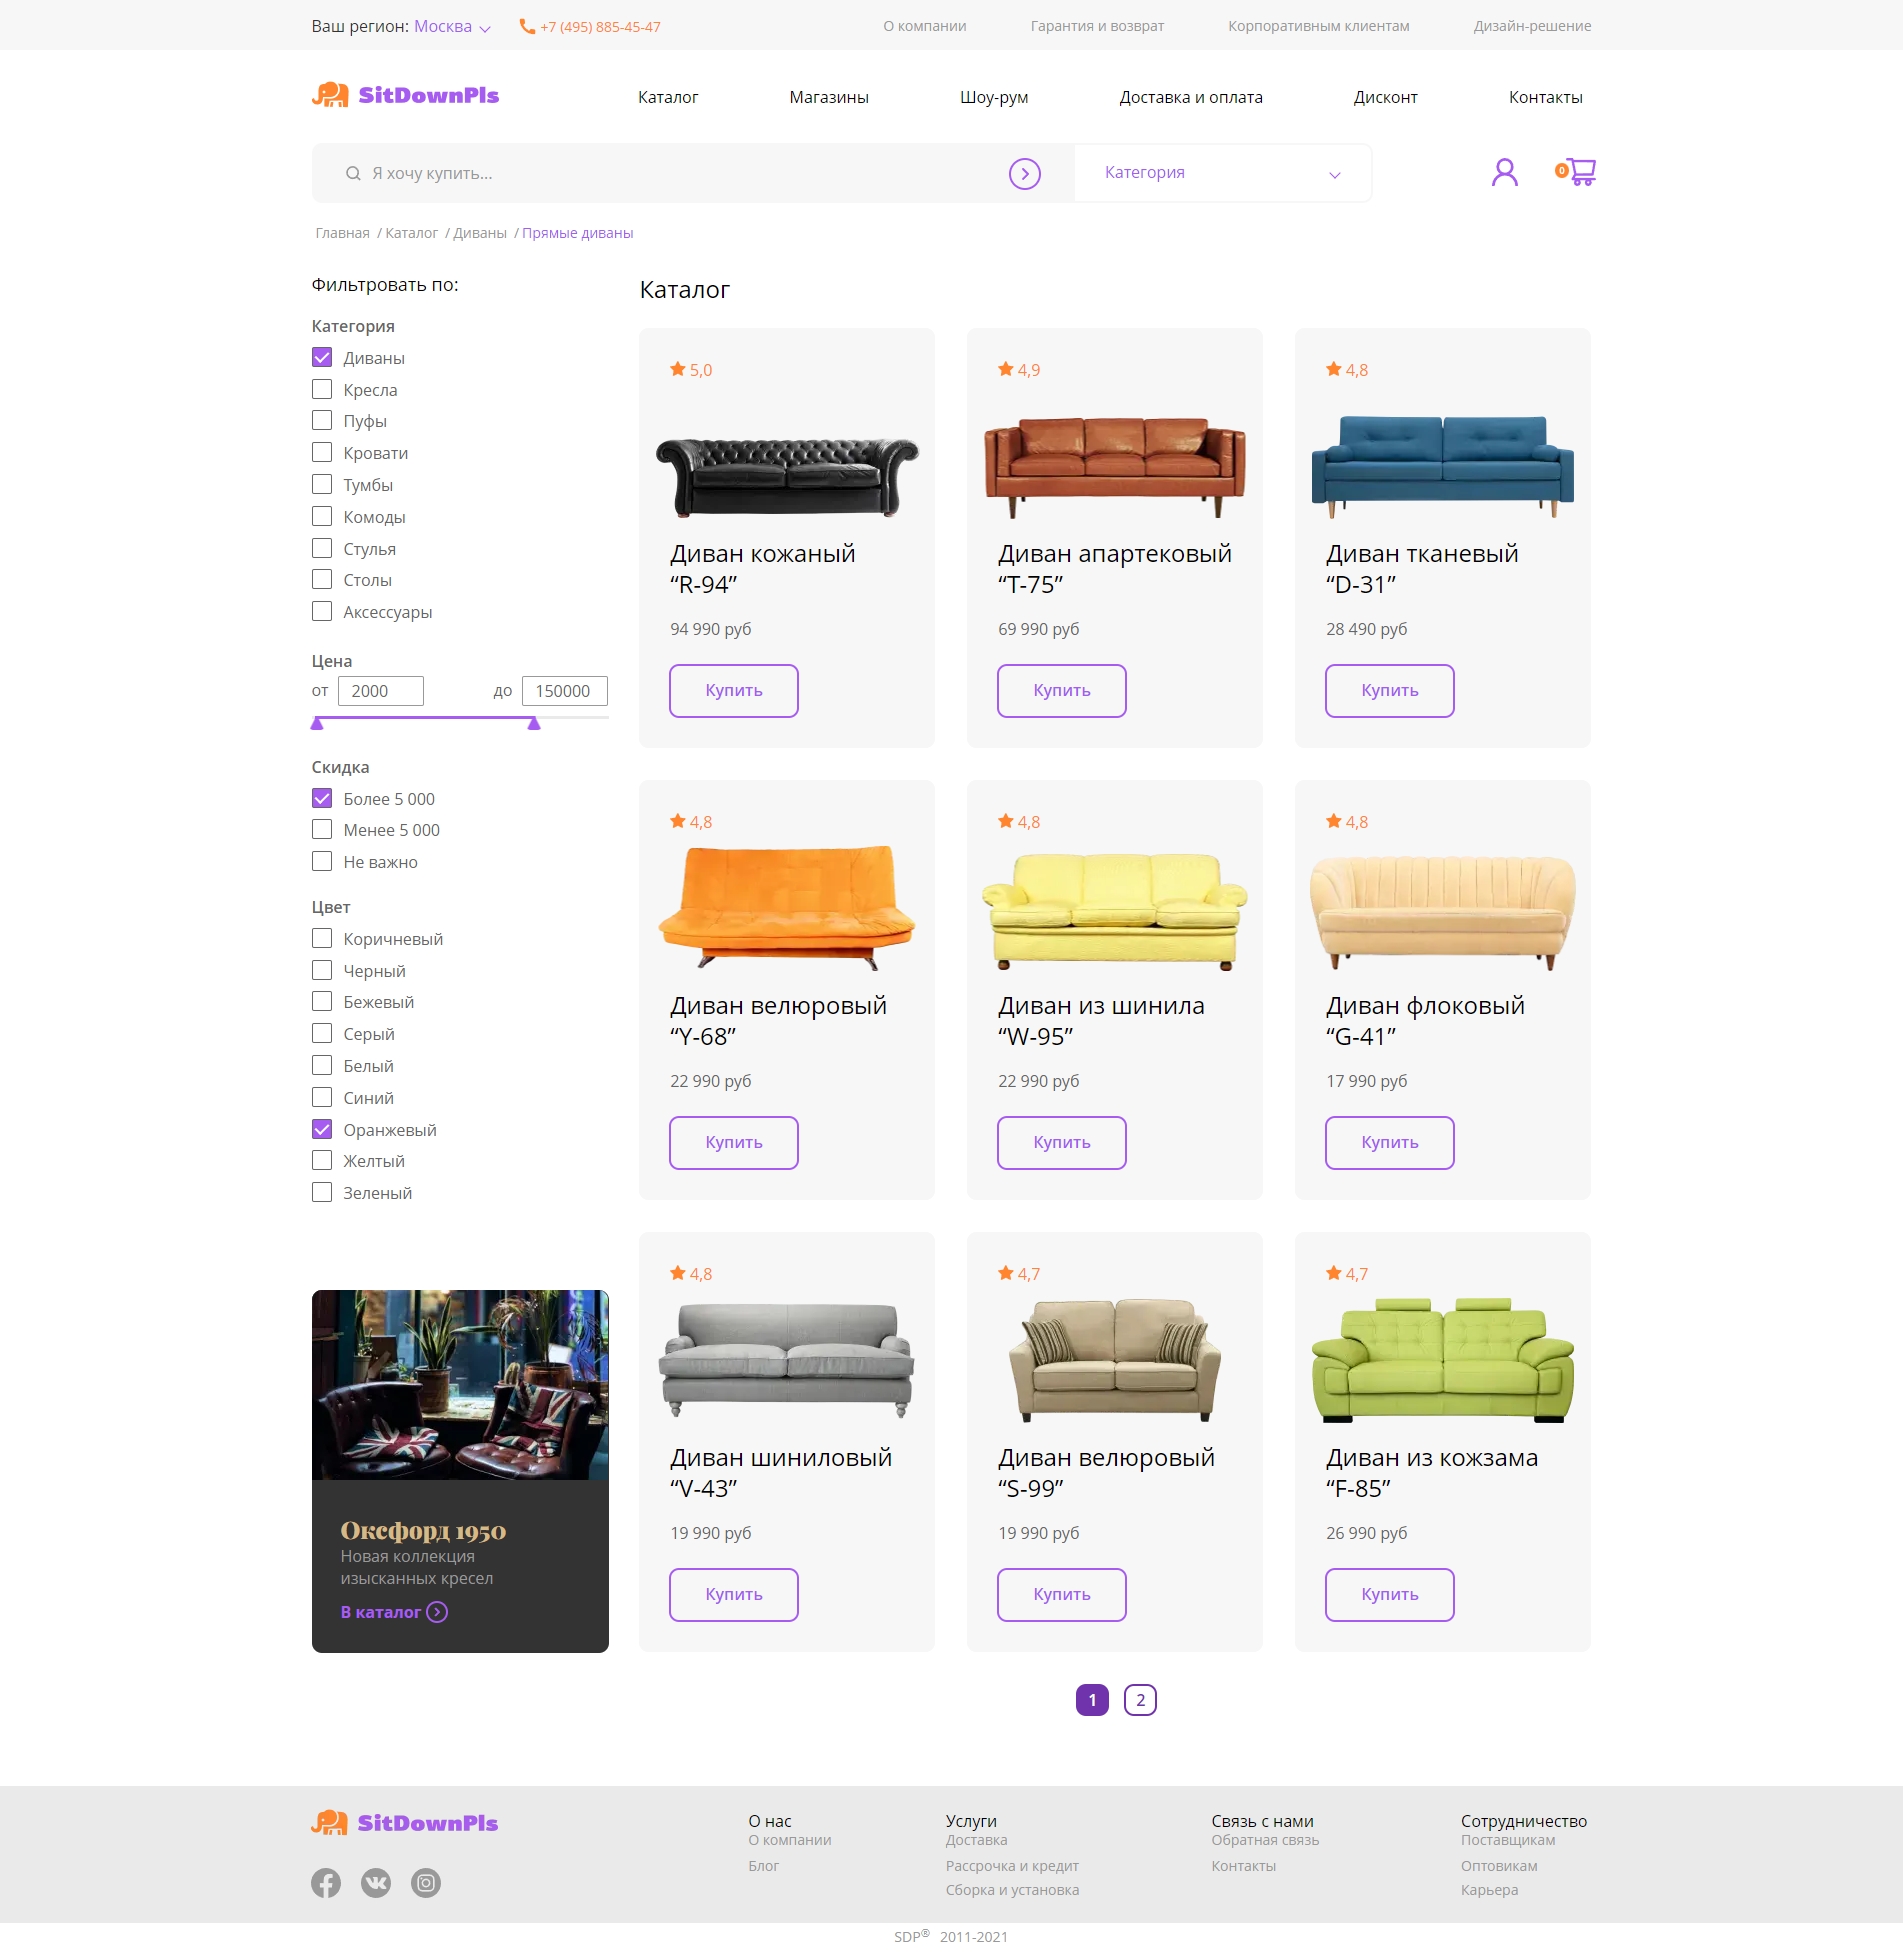
Task: Buy Диван велюровый Y-68 with Купить
Action: coord(734,1143)
